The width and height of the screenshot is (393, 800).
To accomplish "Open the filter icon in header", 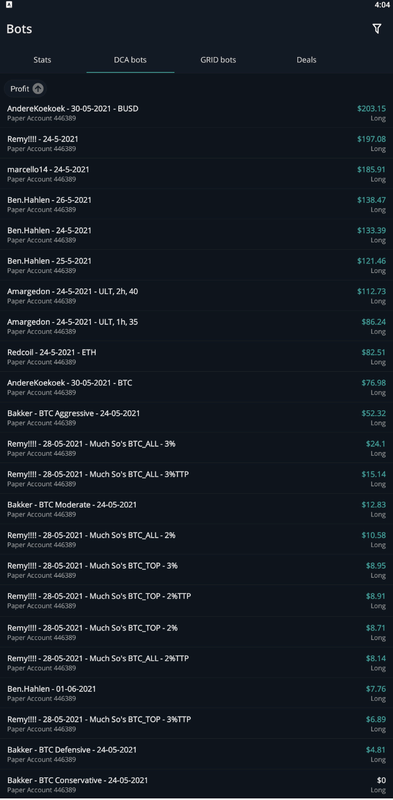I will (377, 29).
